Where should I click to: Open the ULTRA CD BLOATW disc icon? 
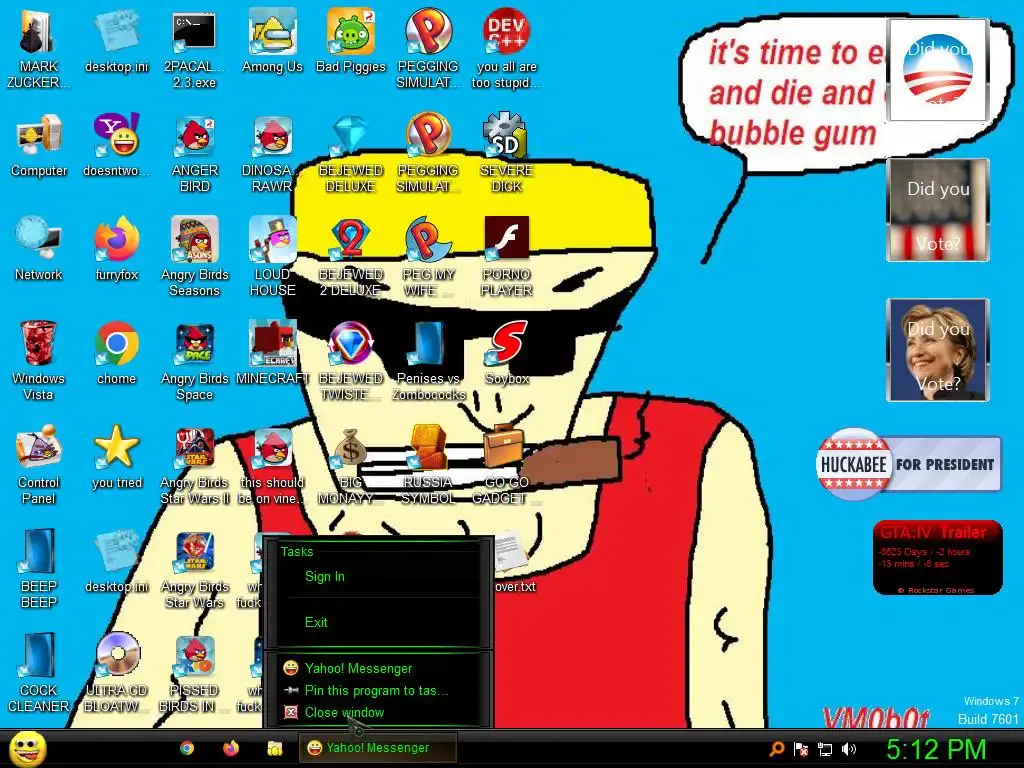tap(116, 672)
